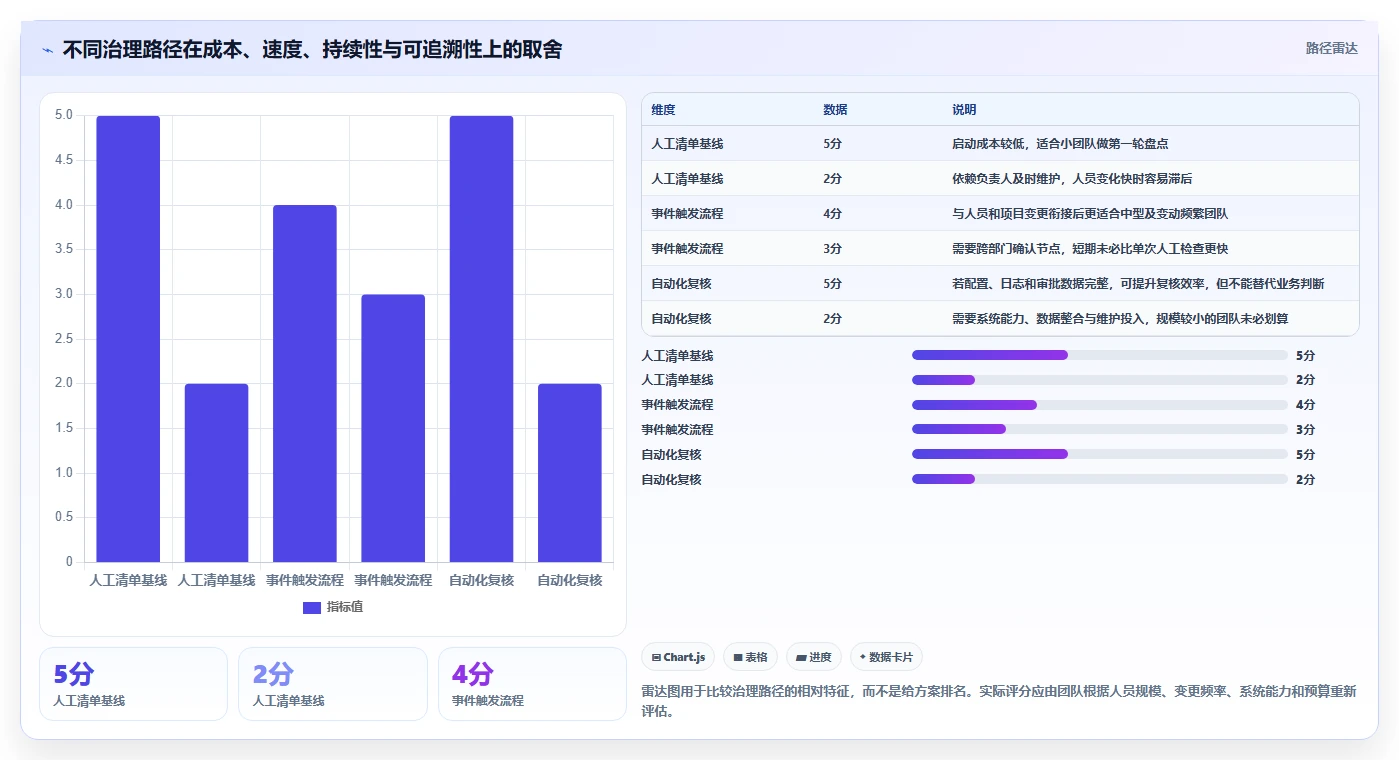The height and width of the screenshot is (760, 1399).
Task: Open the 2分 人工清单基线 stat card
Action: [333, 684]
